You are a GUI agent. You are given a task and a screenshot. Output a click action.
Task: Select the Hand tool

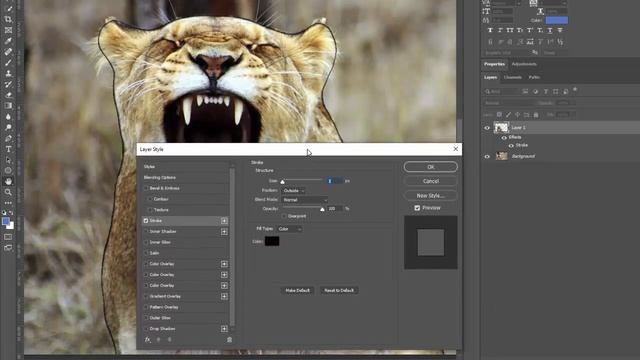coord(8,181)
